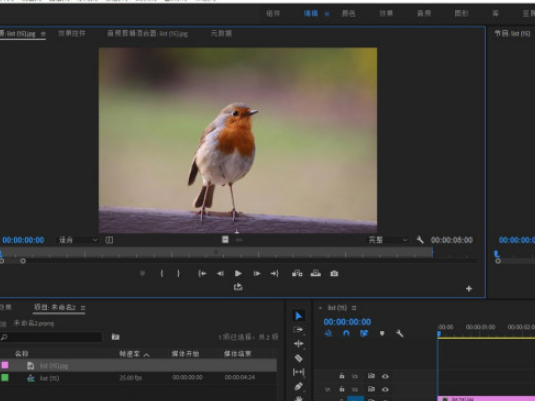Switch to 音频 workspace tab
The height and width of the screenshot is (401, 535).
pos(424,14)
